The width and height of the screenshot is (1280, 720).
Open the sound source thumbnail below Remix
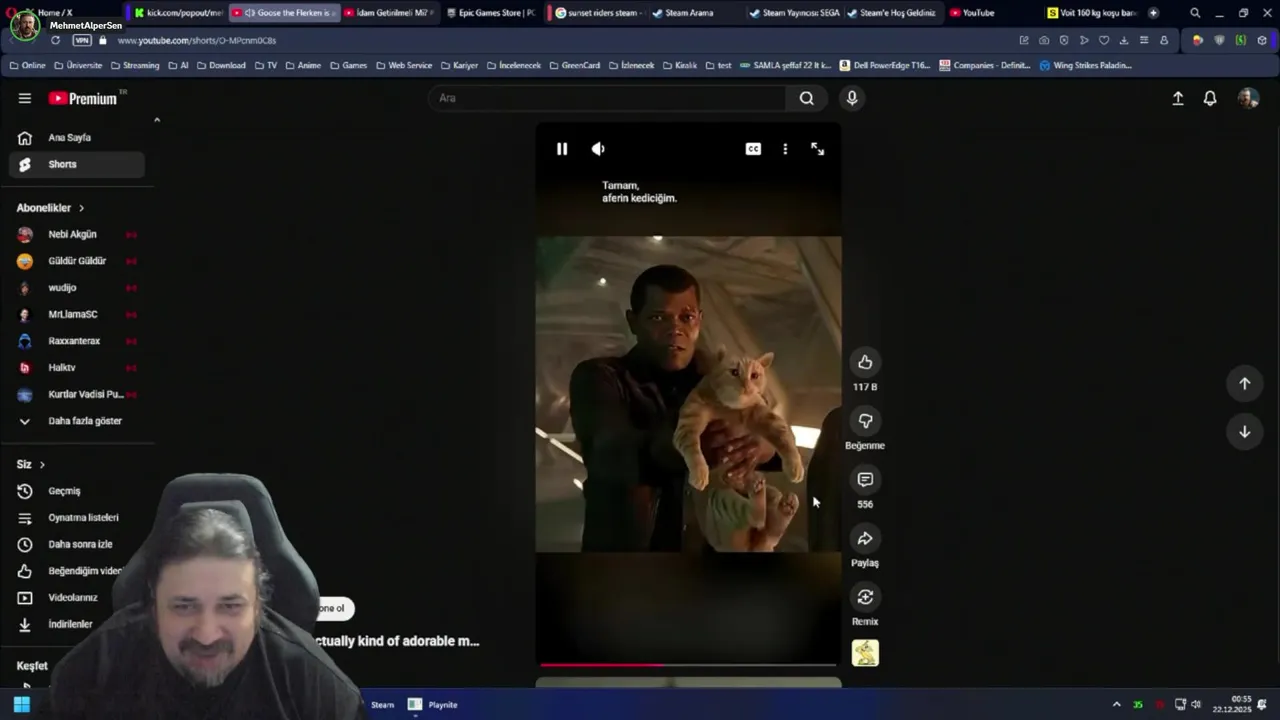tap(865, 653)
